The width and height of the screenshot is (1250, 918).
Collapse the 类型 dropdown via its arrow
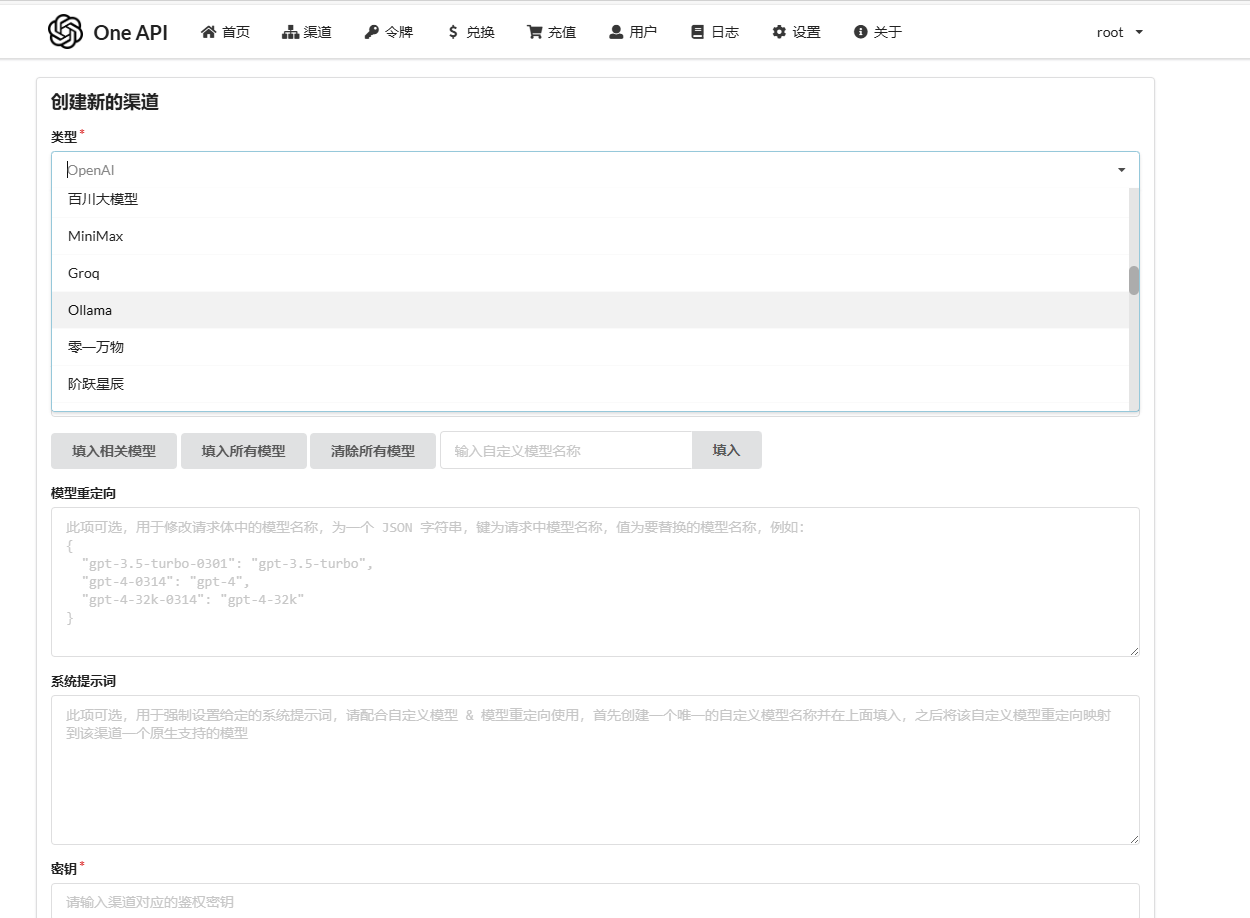click(x=1121, y=170)
